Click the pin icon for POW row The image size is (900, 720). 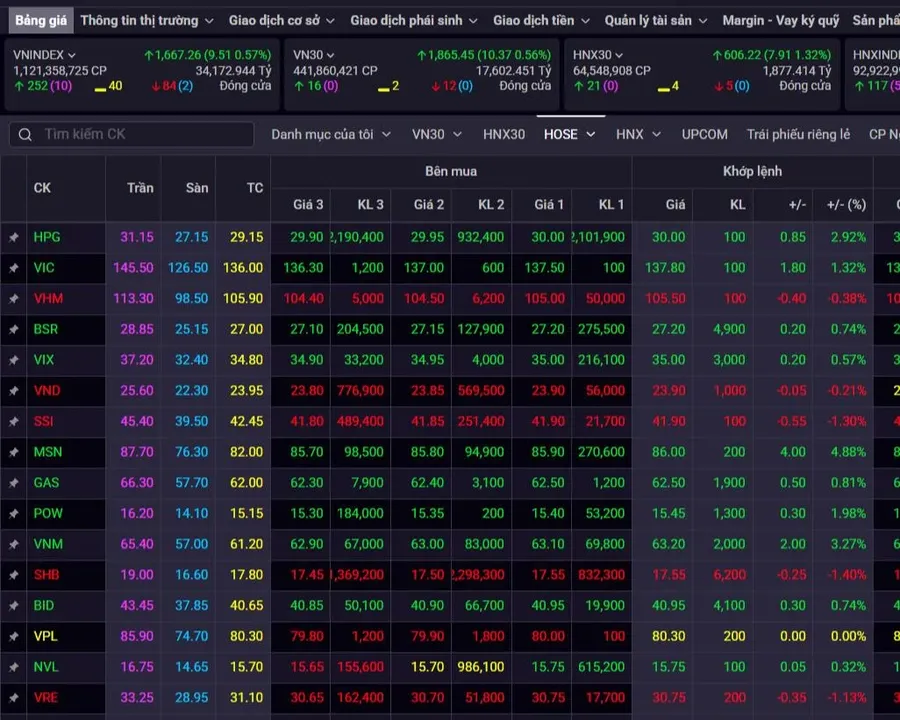[13, 514]
